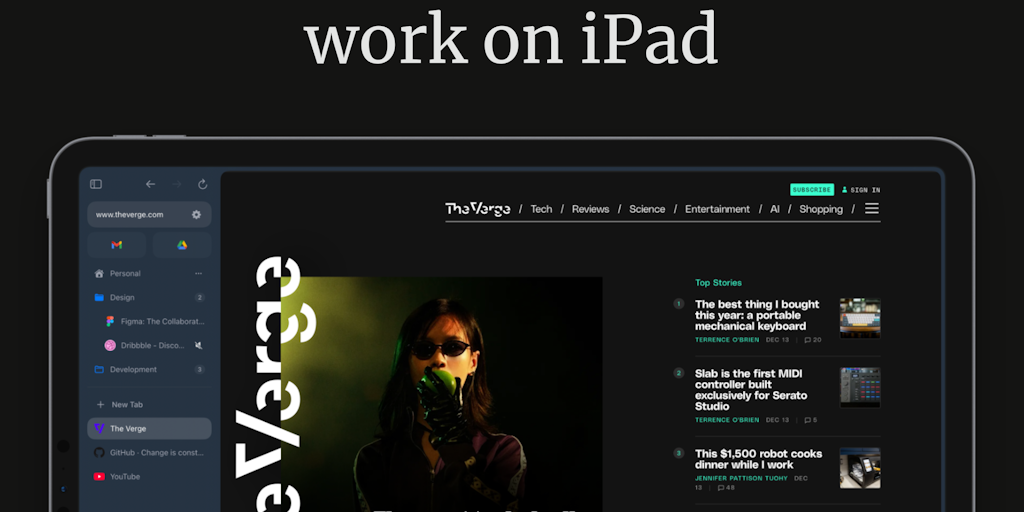Click the forward arrow in sidebar toolbar
The width and height of the screenshot is (1024, 512).
click(177, 184)
